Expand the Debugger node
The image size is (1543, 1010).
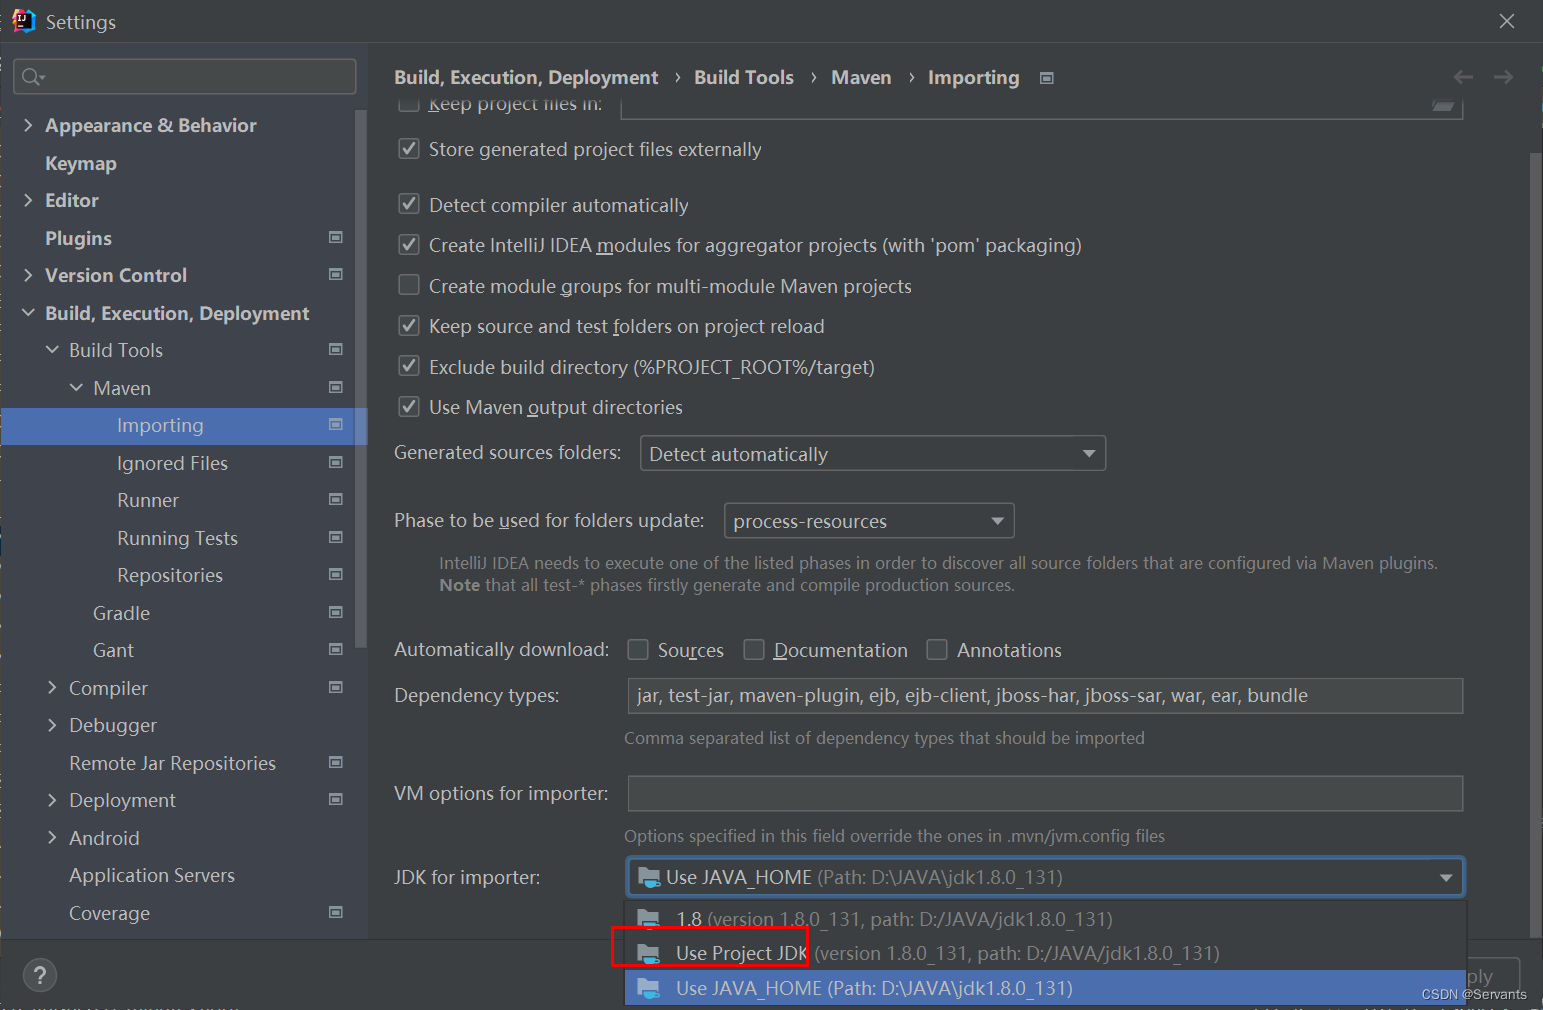coord(52,725)
